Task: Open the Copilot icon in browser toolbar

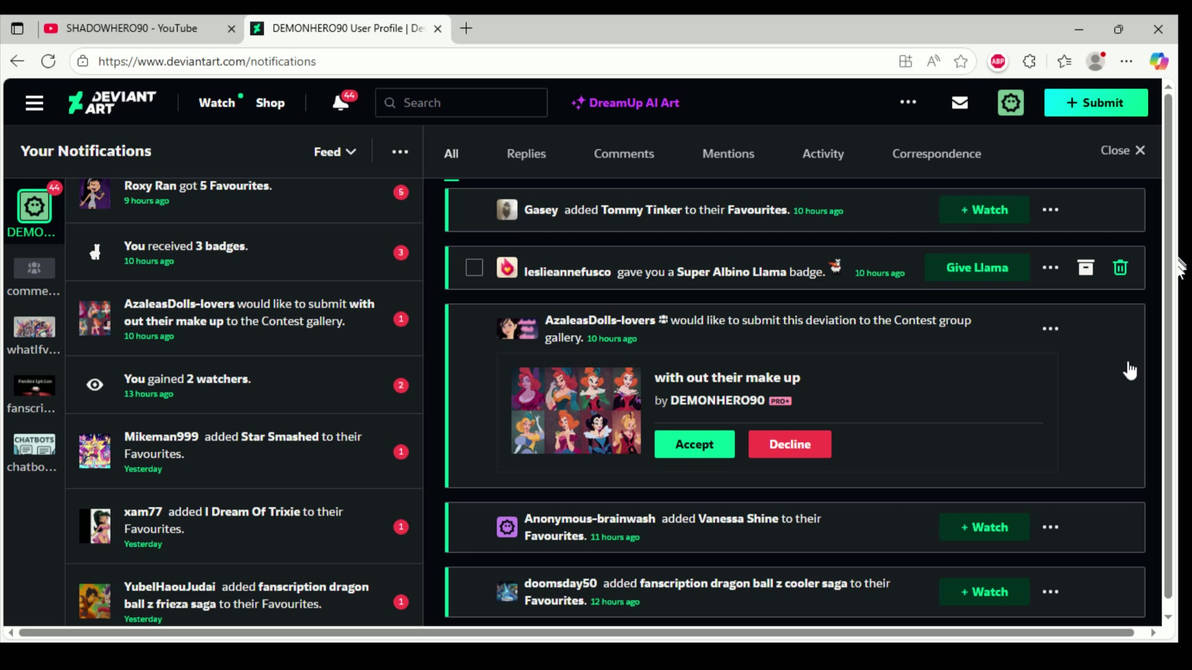Action: (1159, 62)
